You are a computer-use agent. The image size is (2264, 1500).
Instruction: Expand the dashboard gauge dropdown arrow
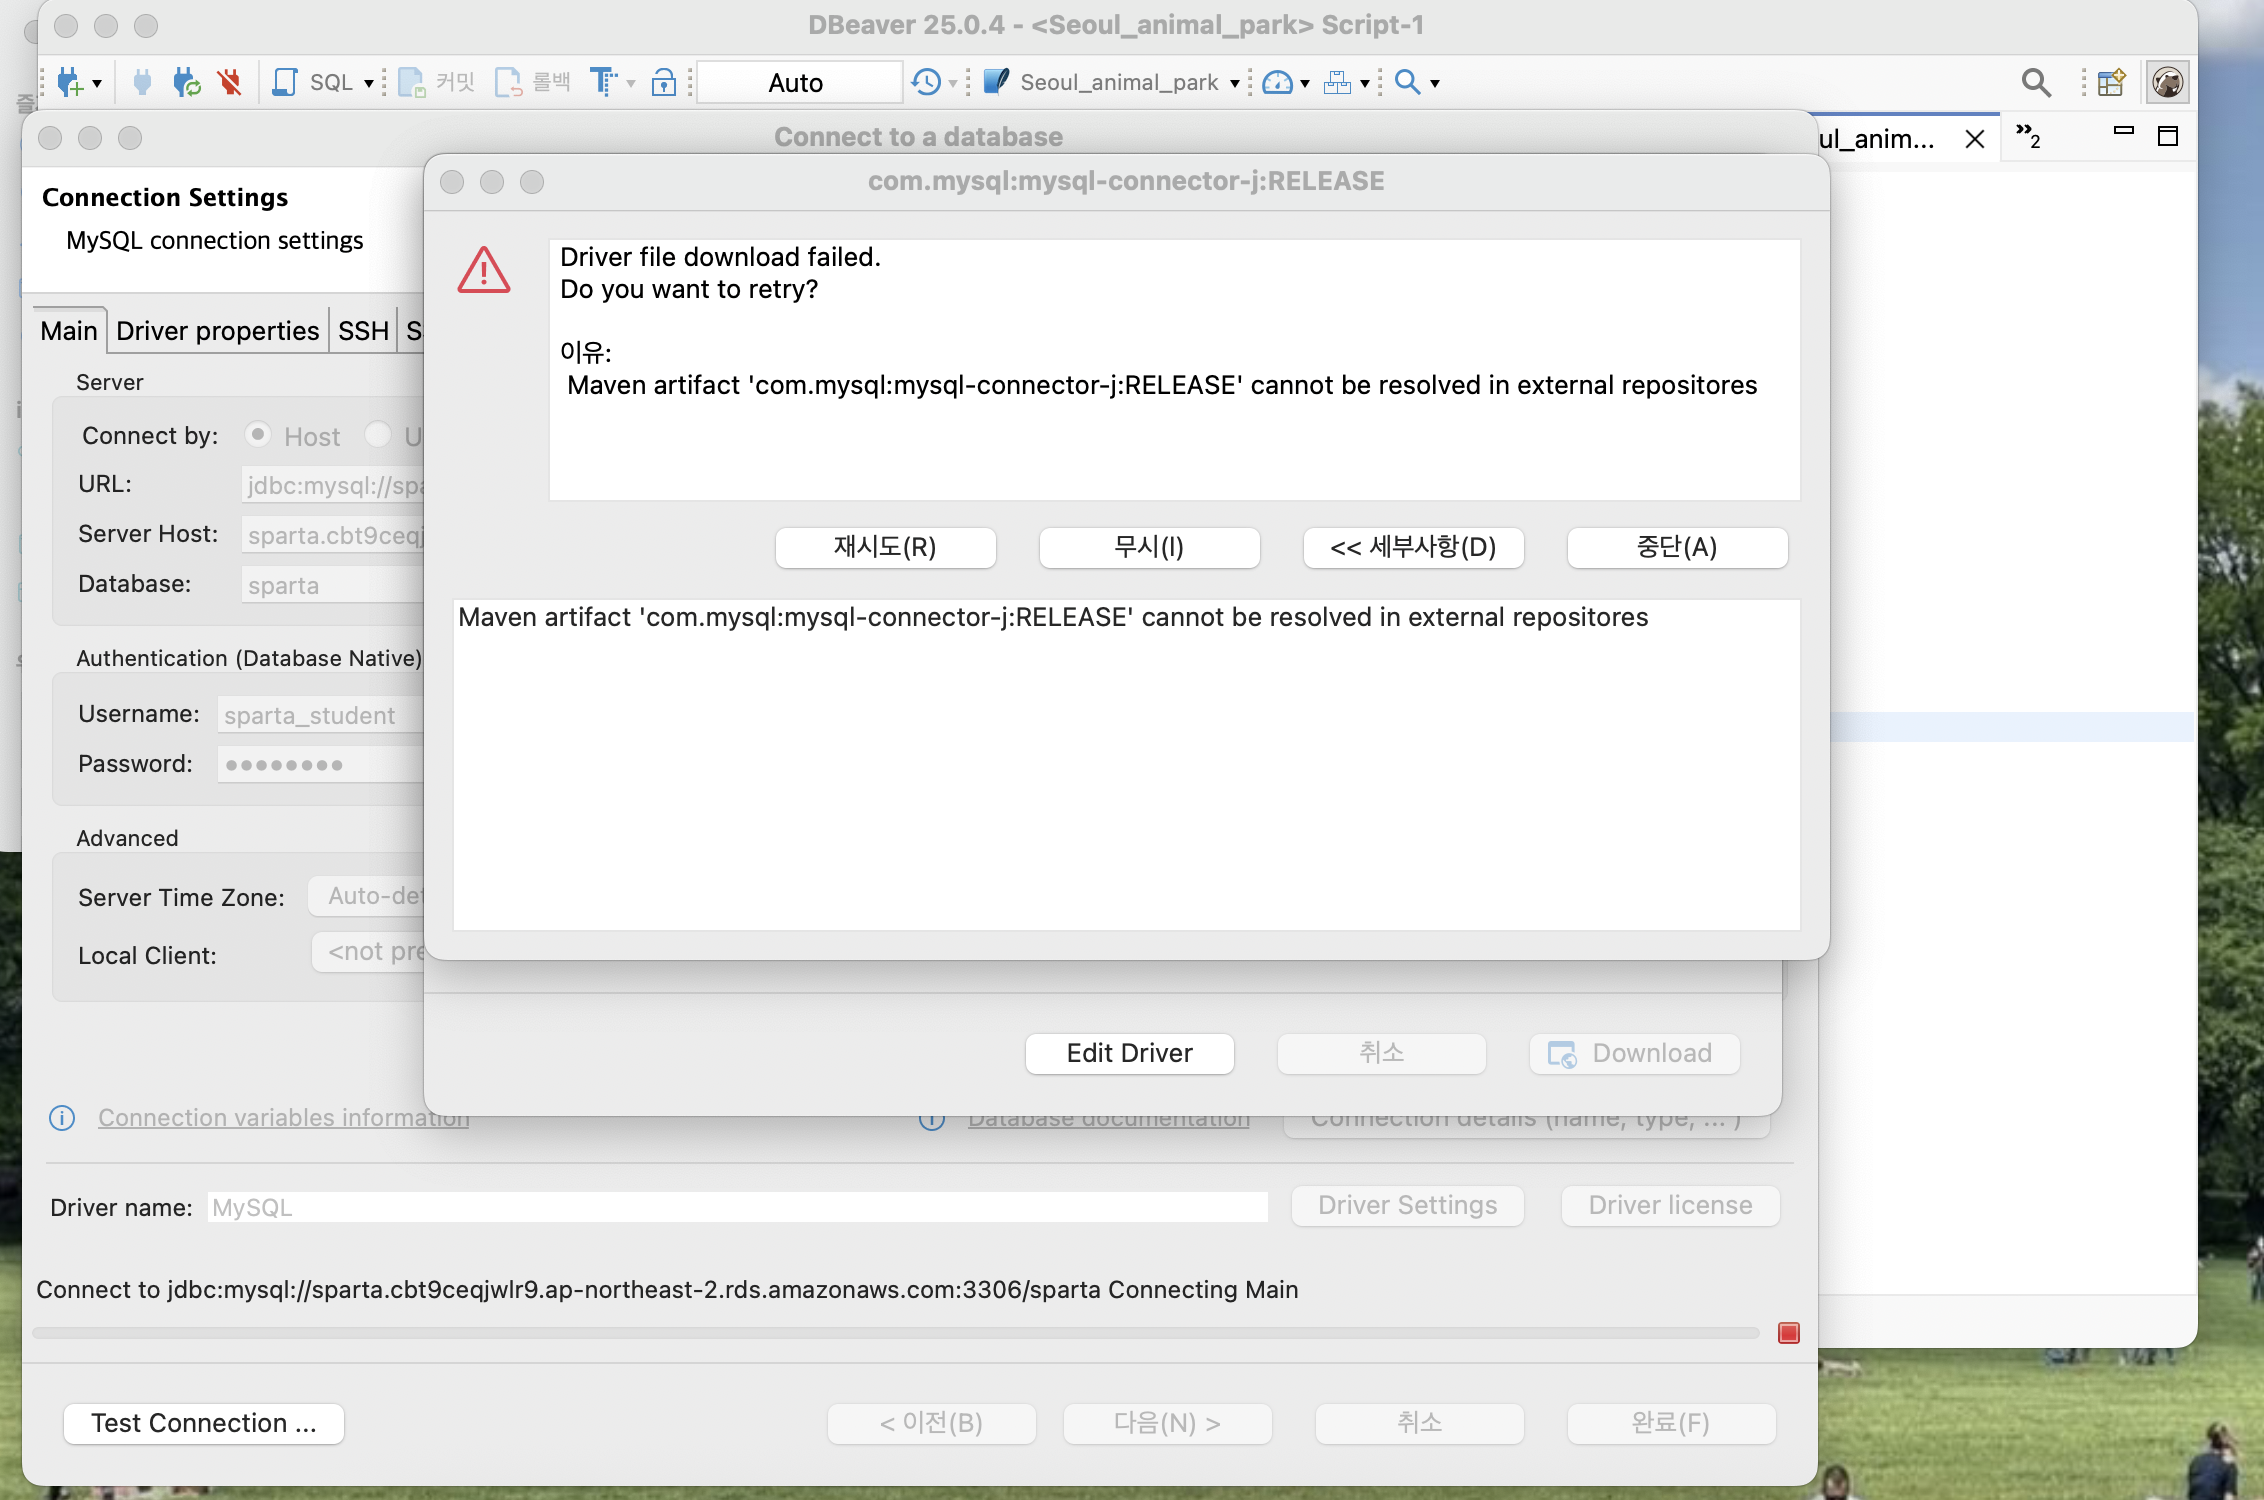click(x=1305, y=83)
